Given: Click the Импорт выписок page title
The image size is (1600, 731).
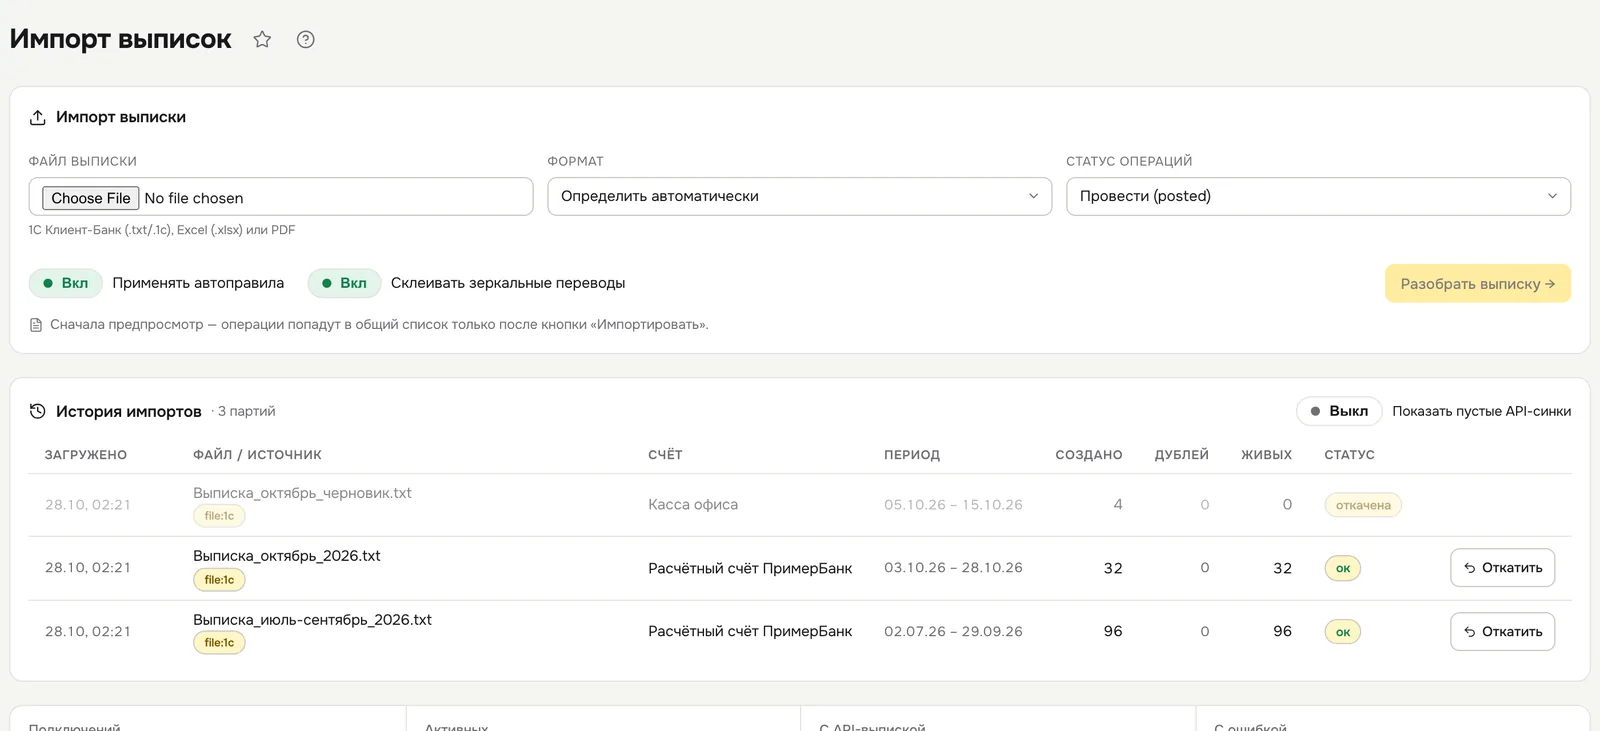Looking at the screenshot, I should pyautogui.click(x=121, y=39).
